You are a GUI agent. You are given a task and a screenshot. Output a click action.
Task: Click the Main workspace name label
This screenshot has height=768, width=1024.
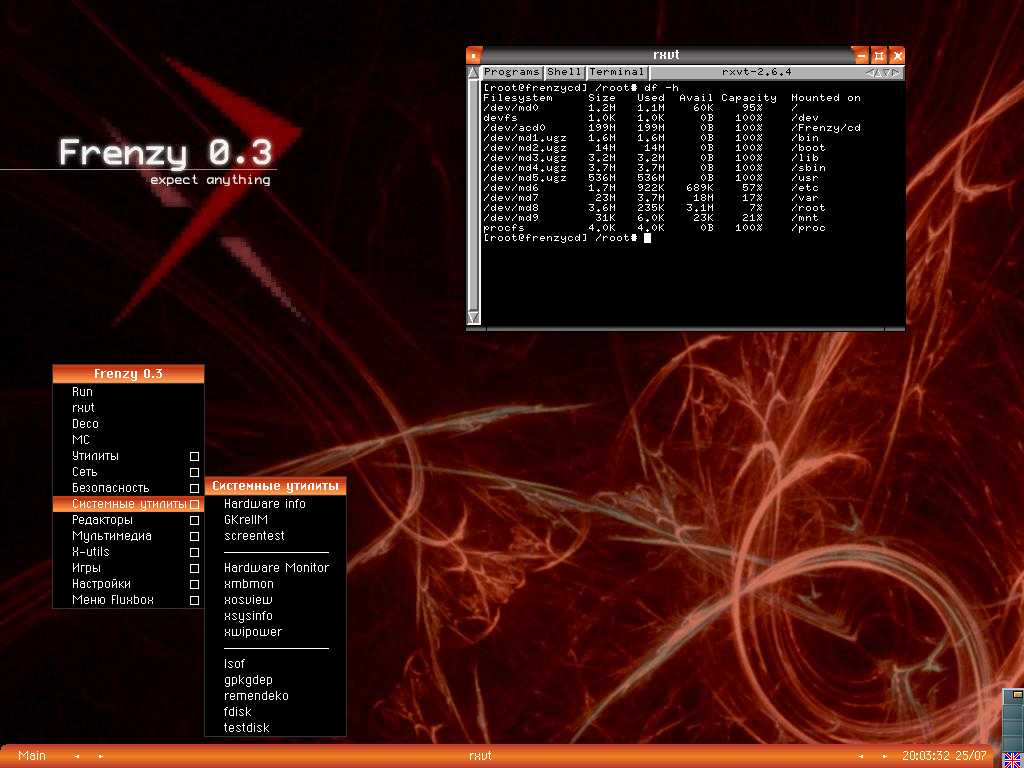pyautogui.click(x=32, y=756)
